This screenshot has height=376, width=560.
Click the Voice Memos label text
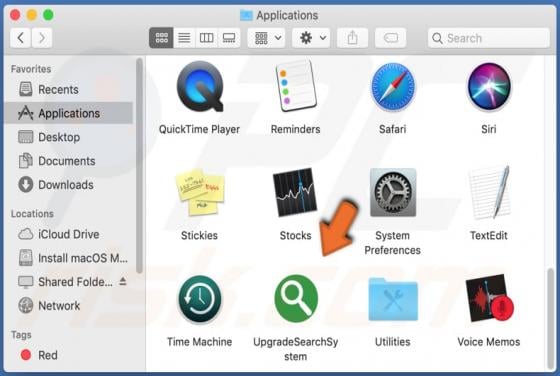pyautogui.click(x=489, y=342)
